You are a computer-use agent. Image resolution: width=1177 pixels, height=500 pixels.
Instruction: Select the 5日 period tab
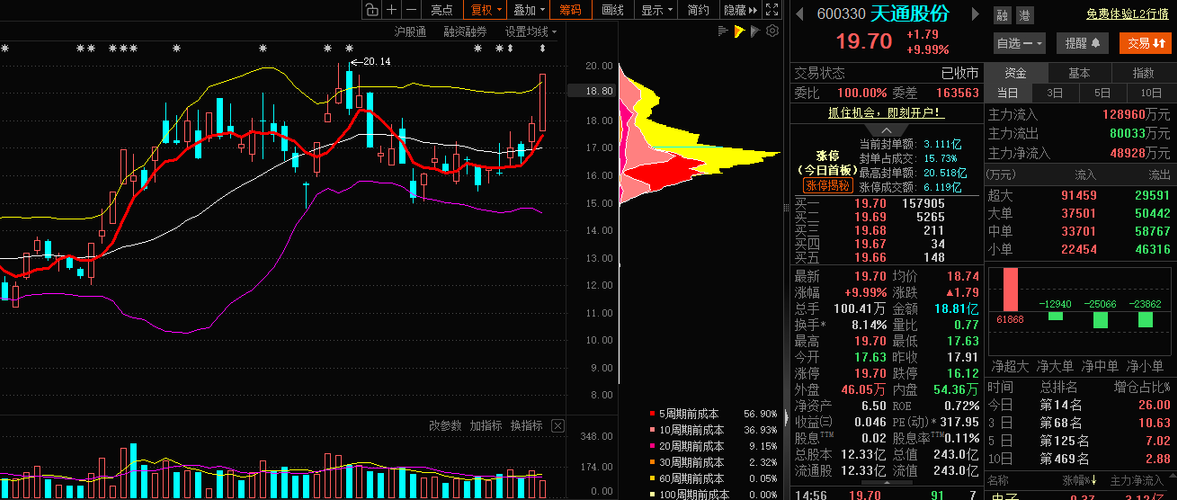1103,93
